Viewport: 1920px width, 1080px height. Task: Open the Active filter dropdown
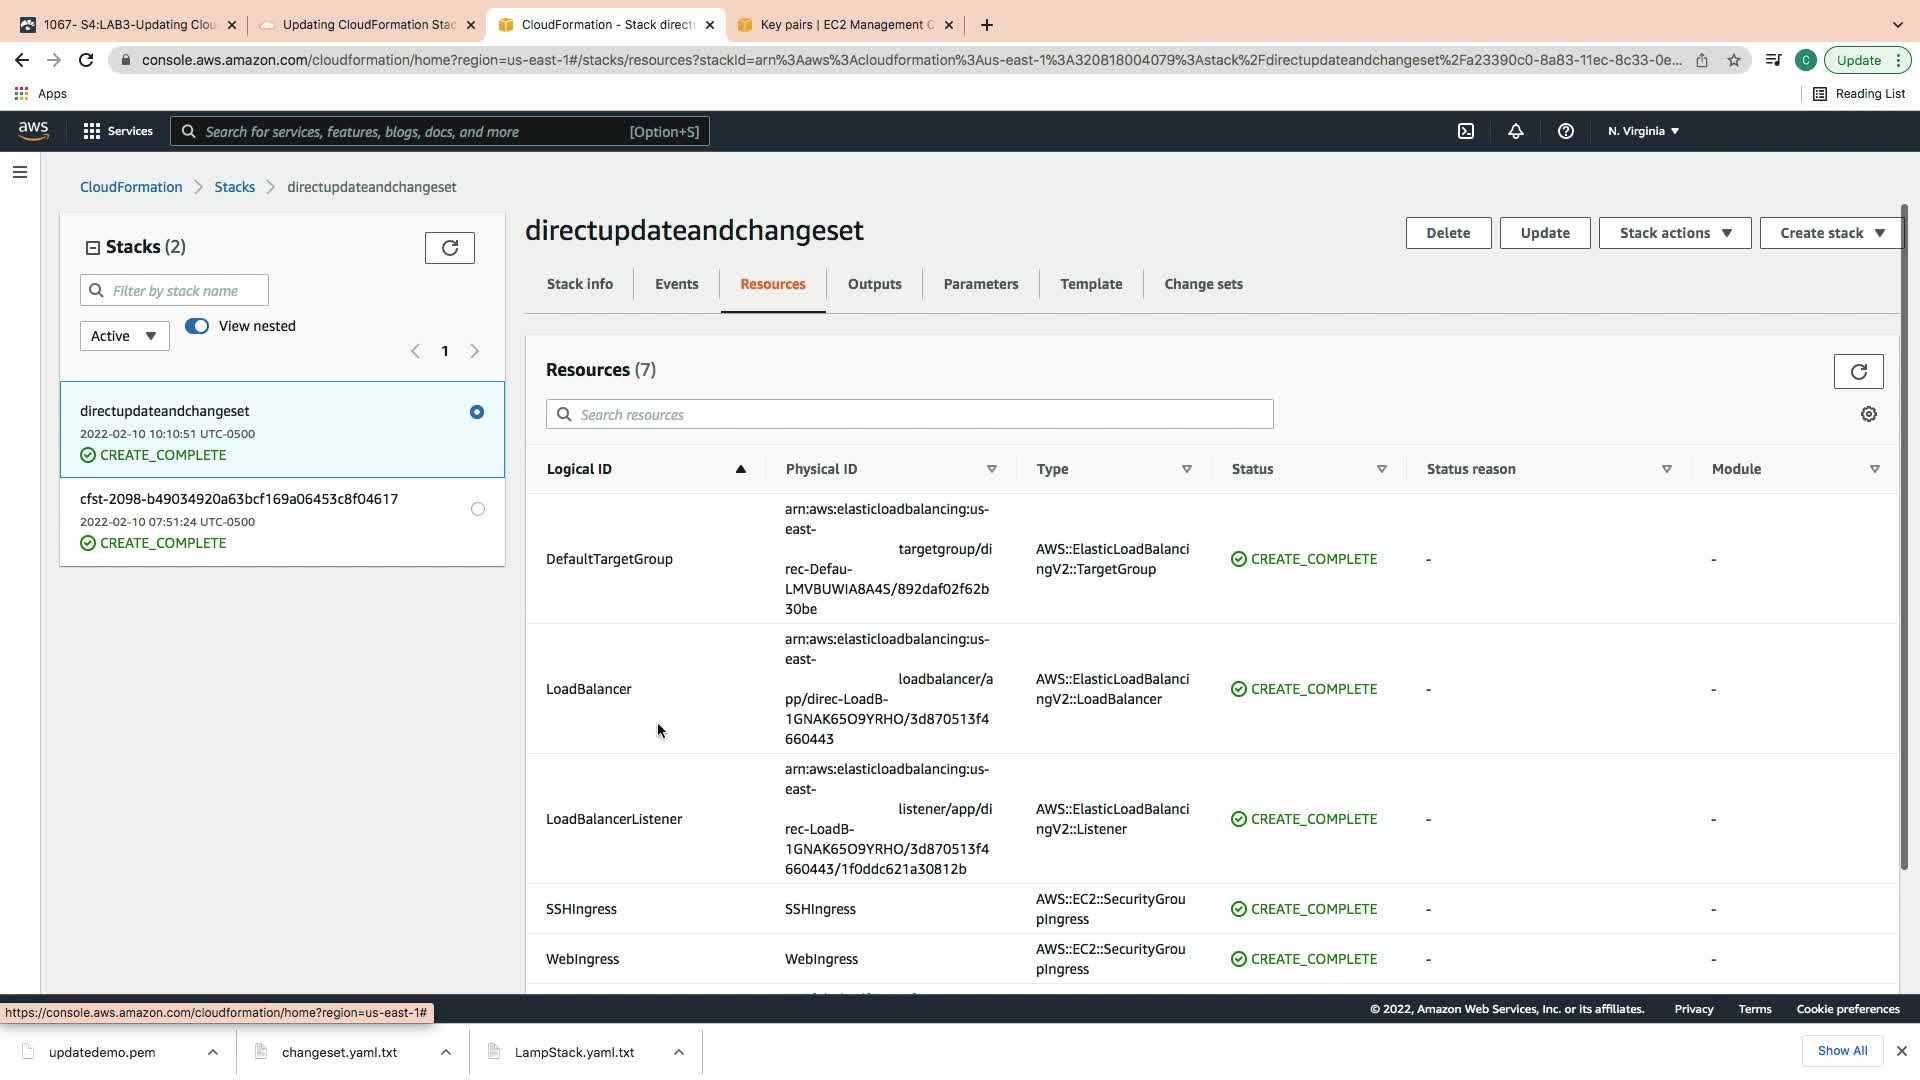click(124, 336)
